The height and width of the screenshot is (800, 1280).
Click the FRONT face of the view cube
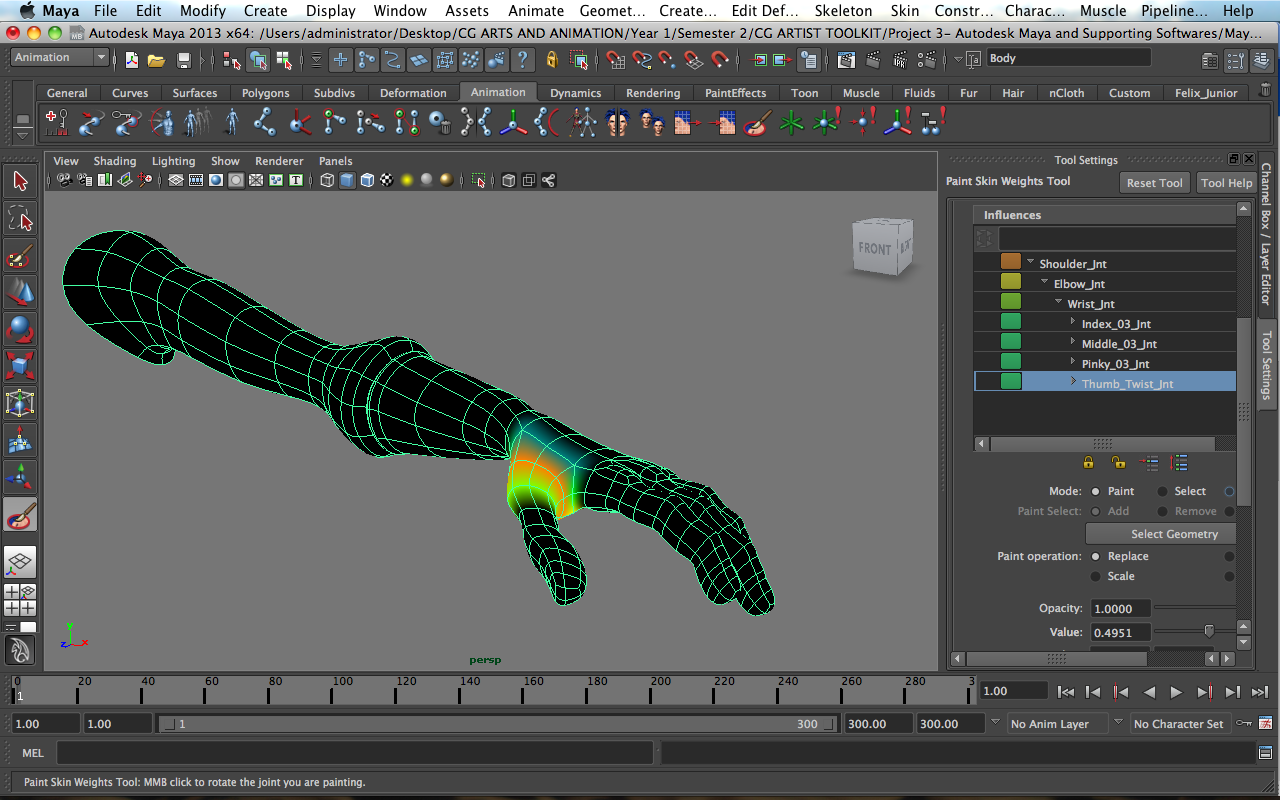[874, 249]
